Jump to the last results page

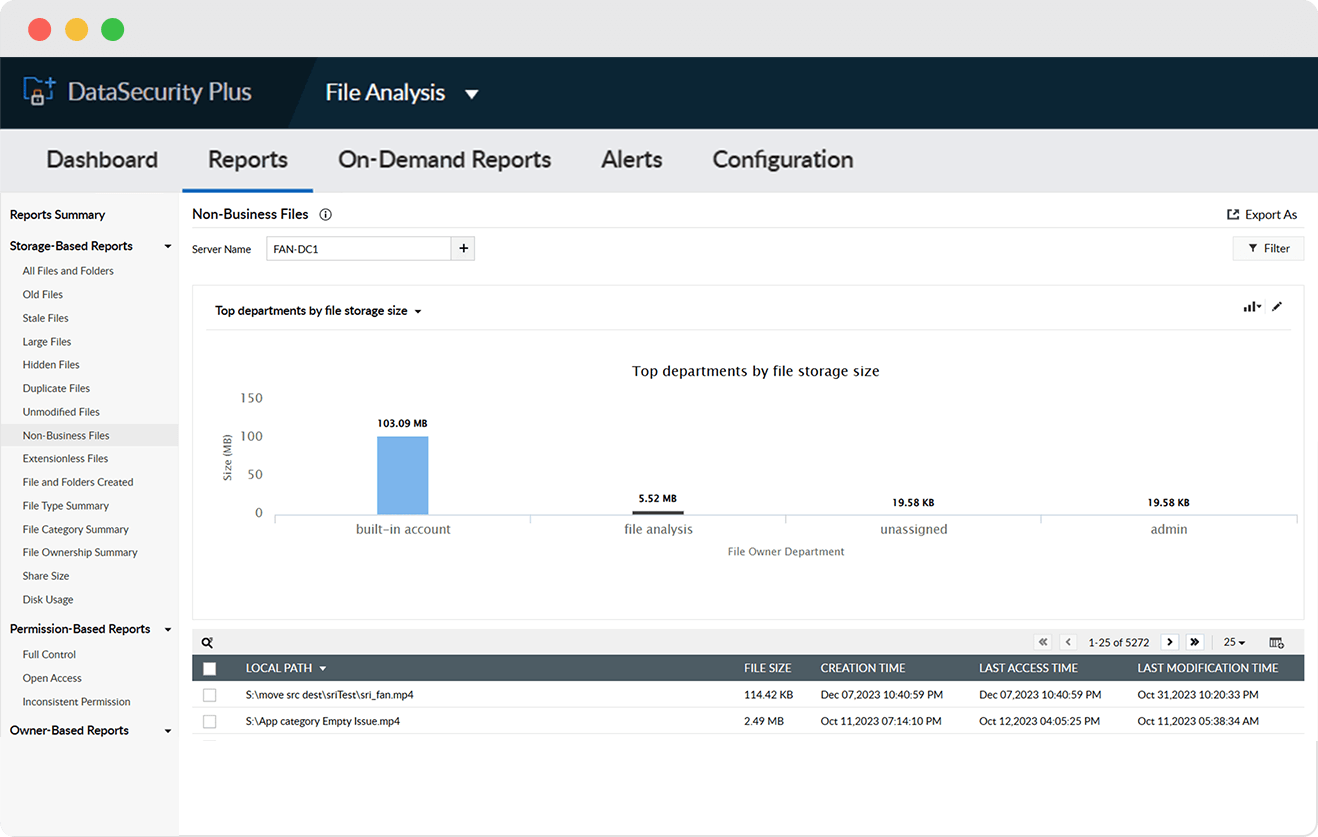click(x=1194, y=642)
